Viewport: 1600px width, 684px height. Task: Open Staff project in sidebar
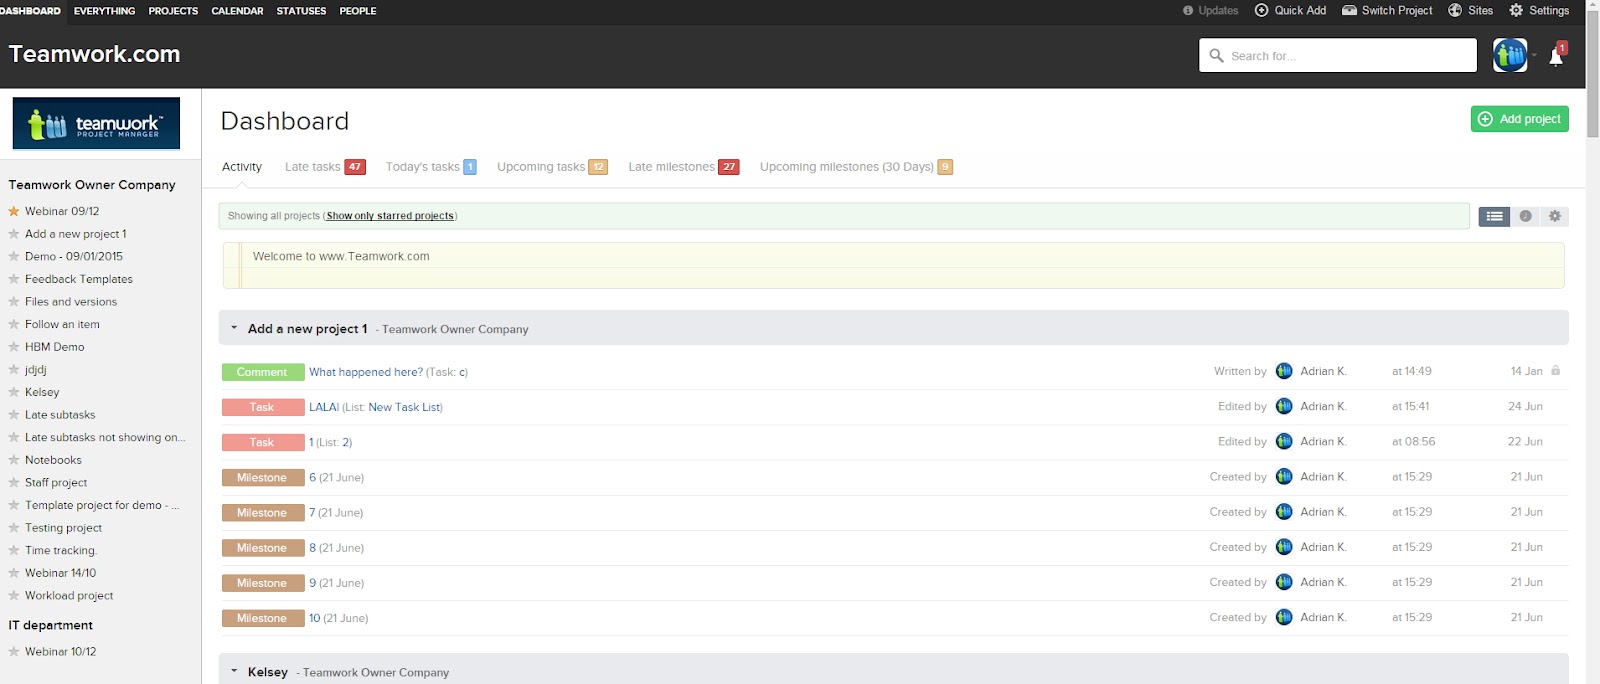tap(56, 483)
